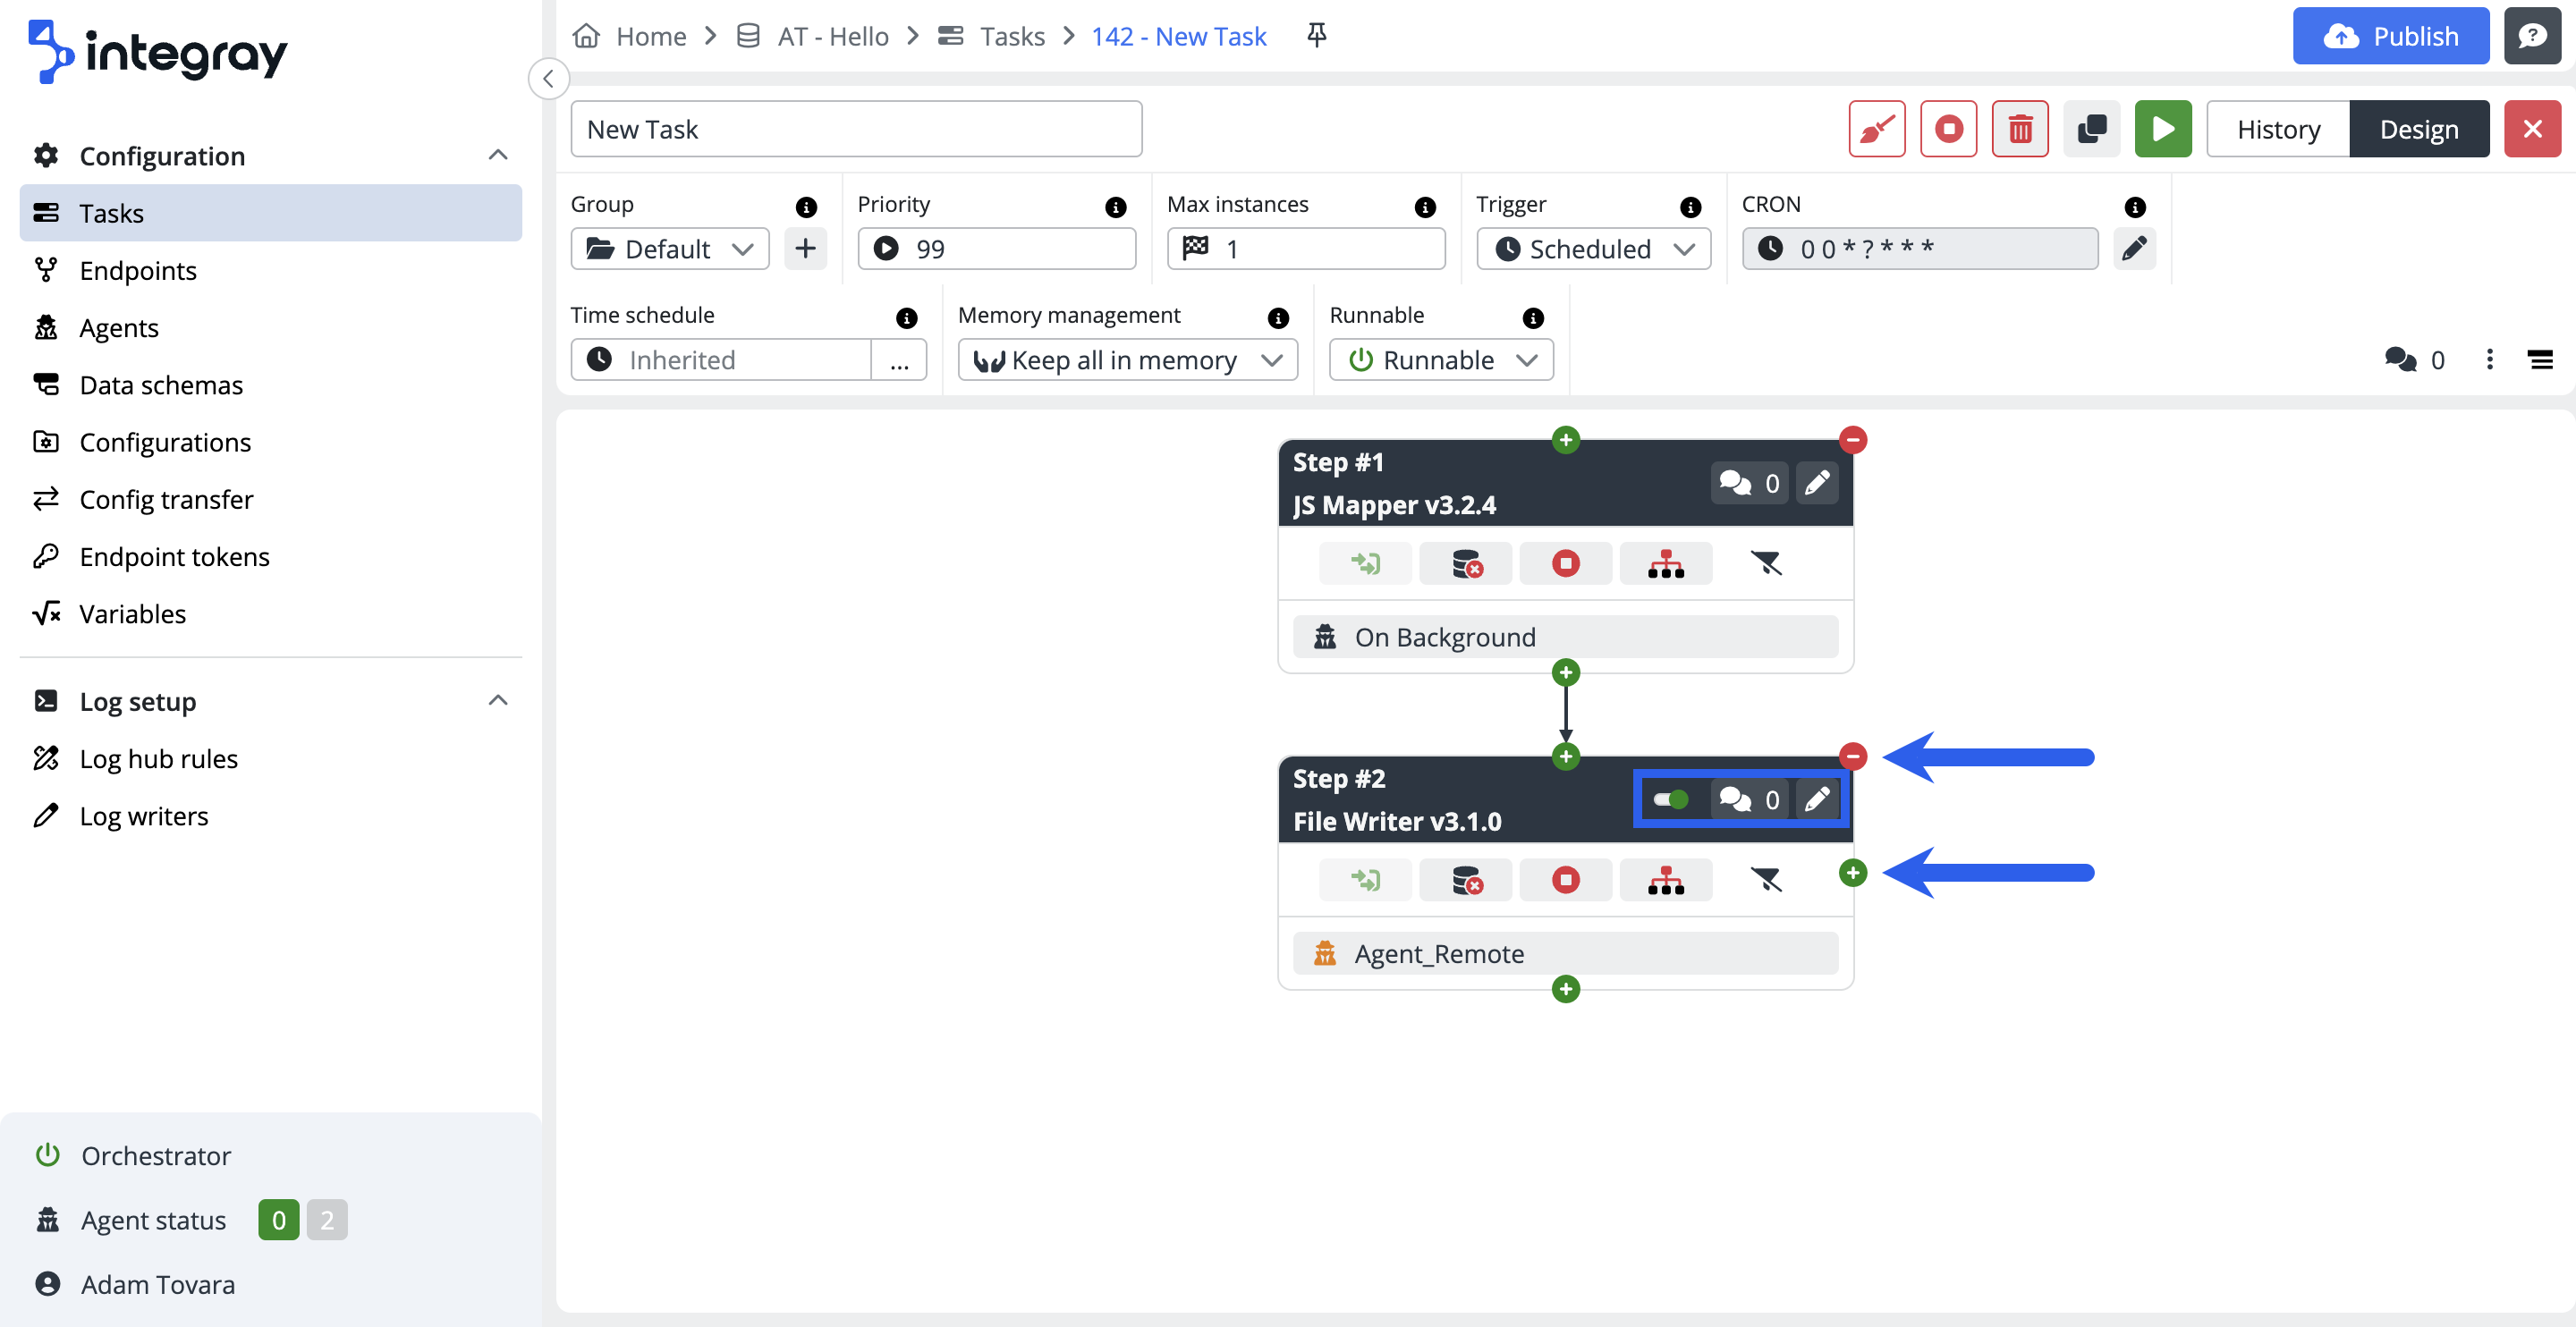2576x1327 pixels.
Task: Switch to the History tab
Action: coord(2277,129)
